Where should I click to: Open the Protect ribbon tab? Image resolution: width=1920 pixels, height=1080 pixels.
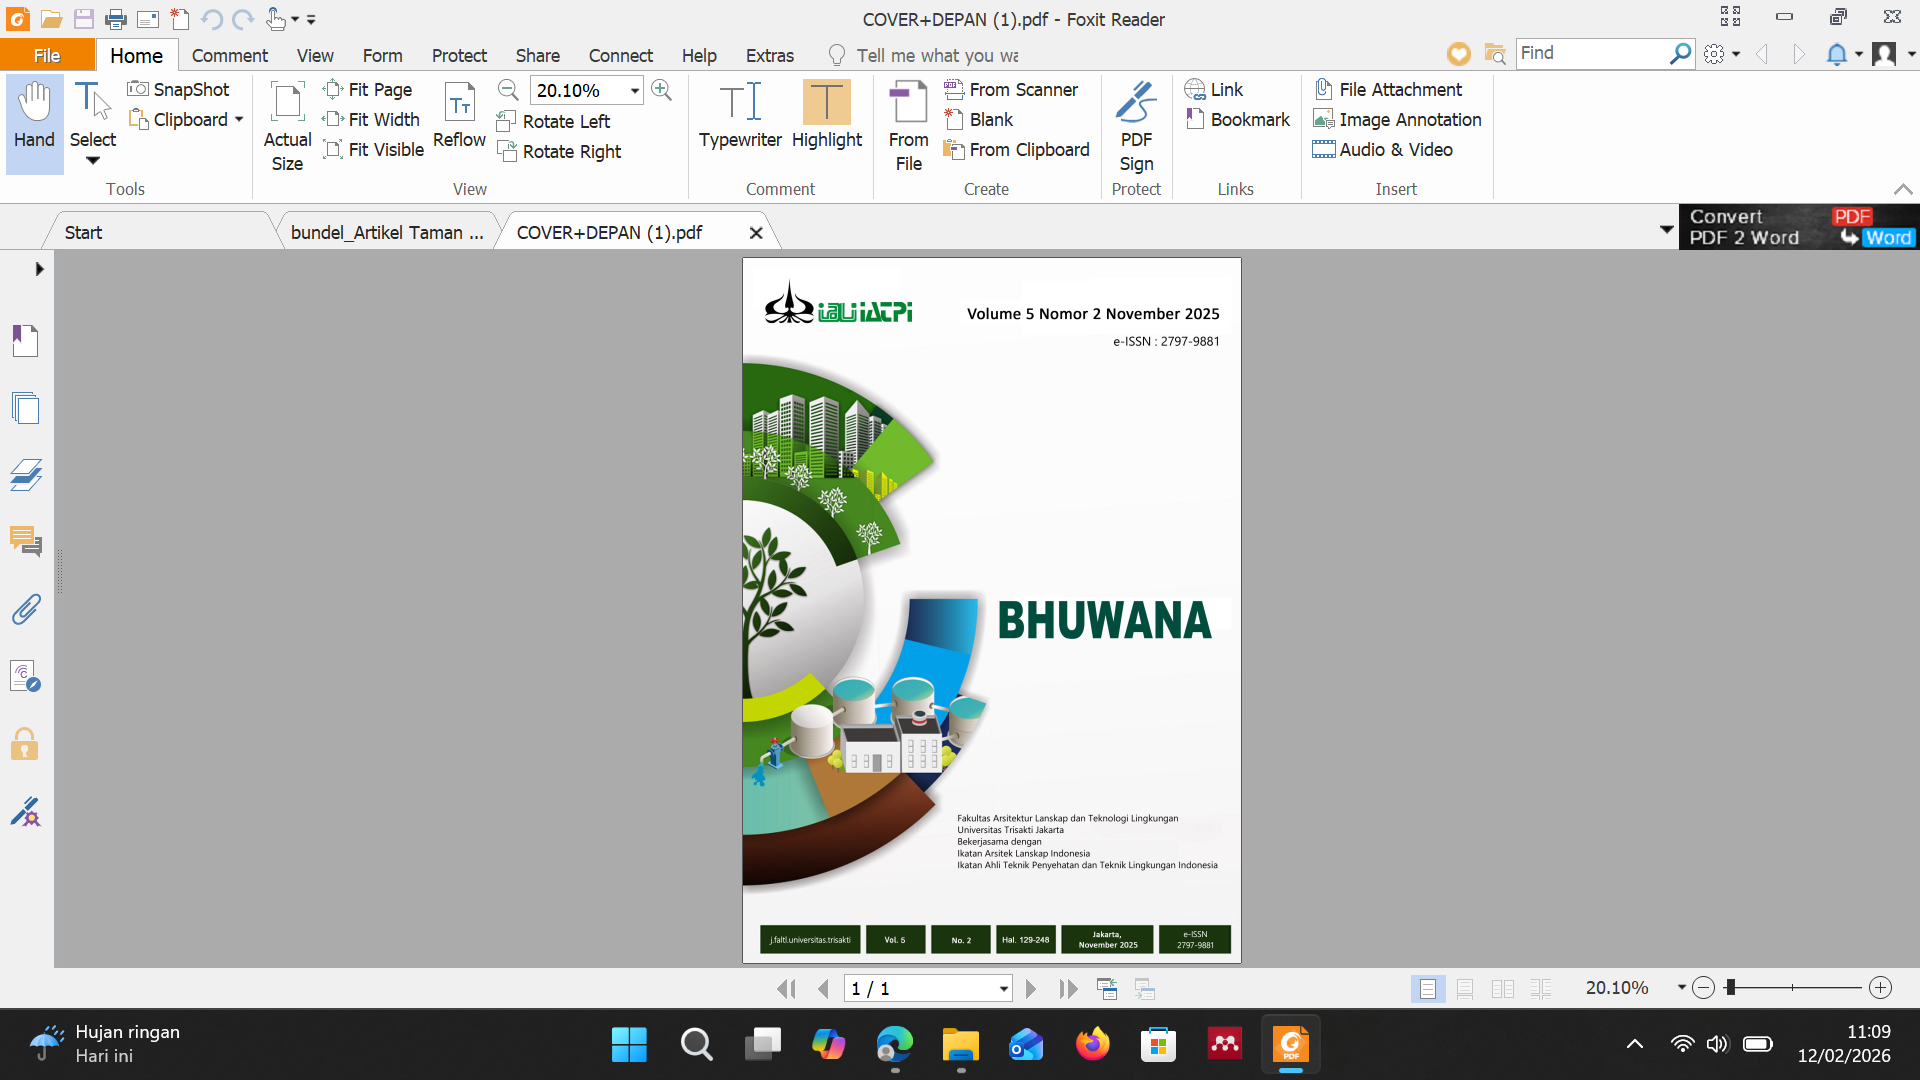click(x=459, y=55)
